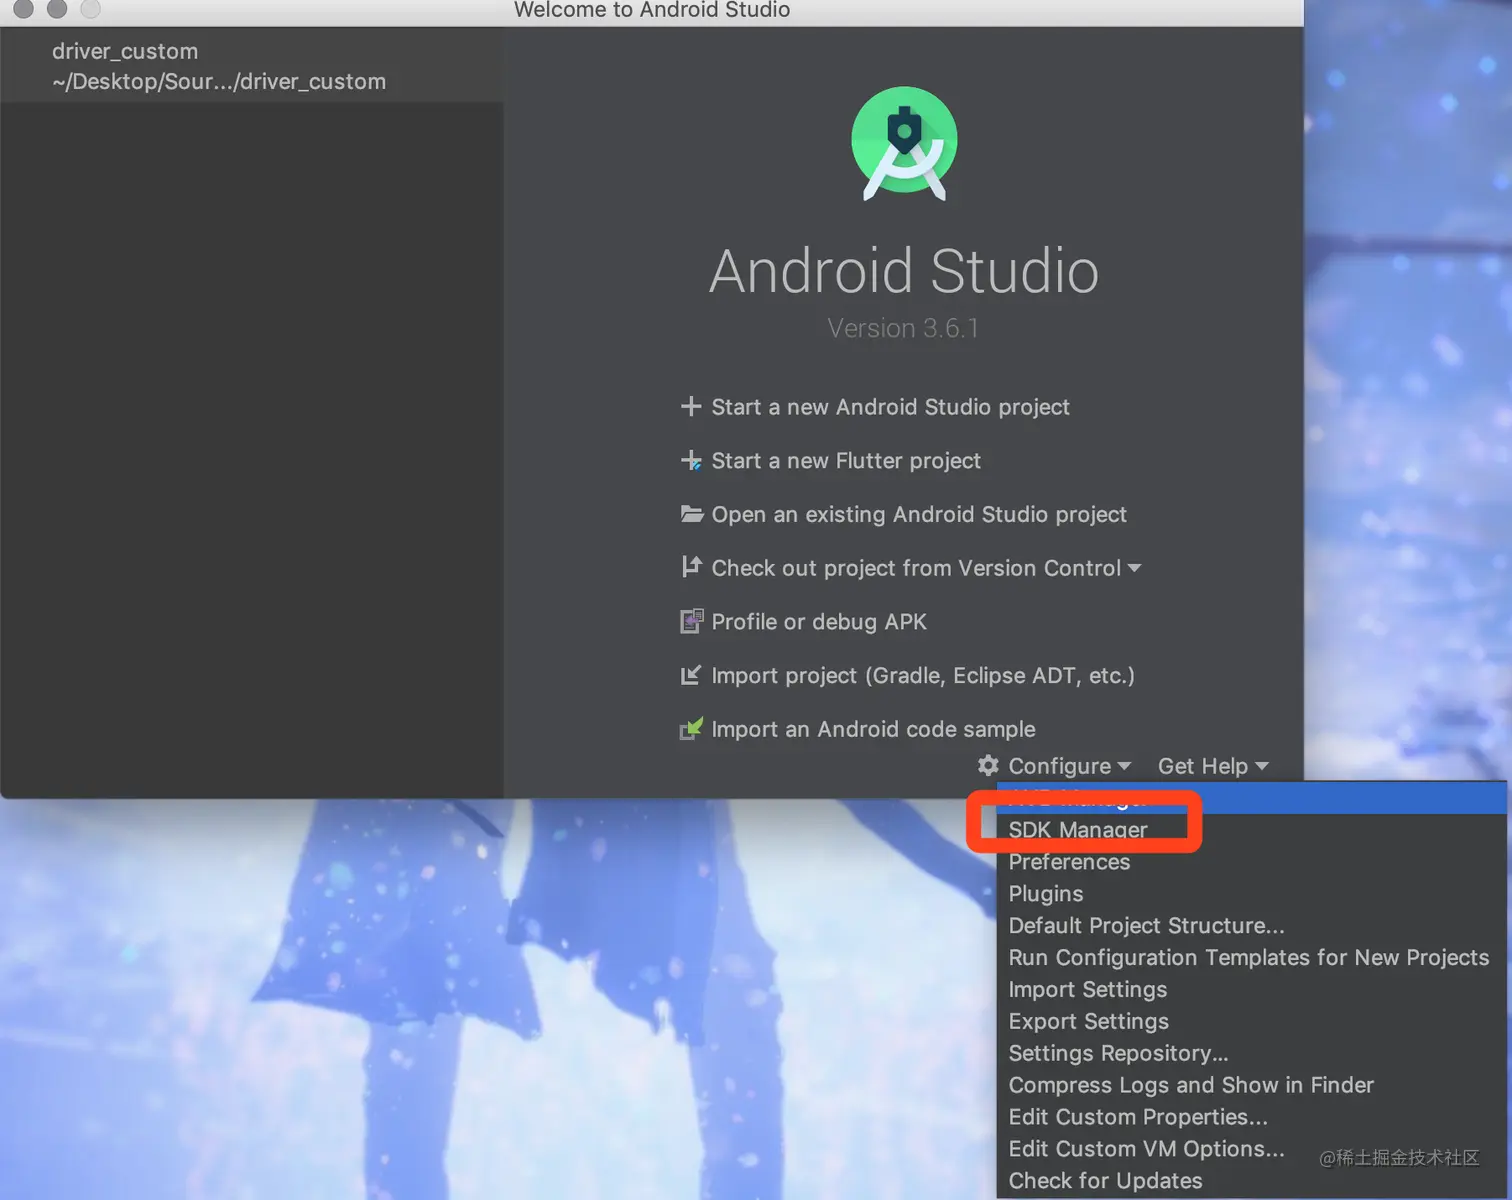Open recent project driver_custom

[x=252, y=66]
